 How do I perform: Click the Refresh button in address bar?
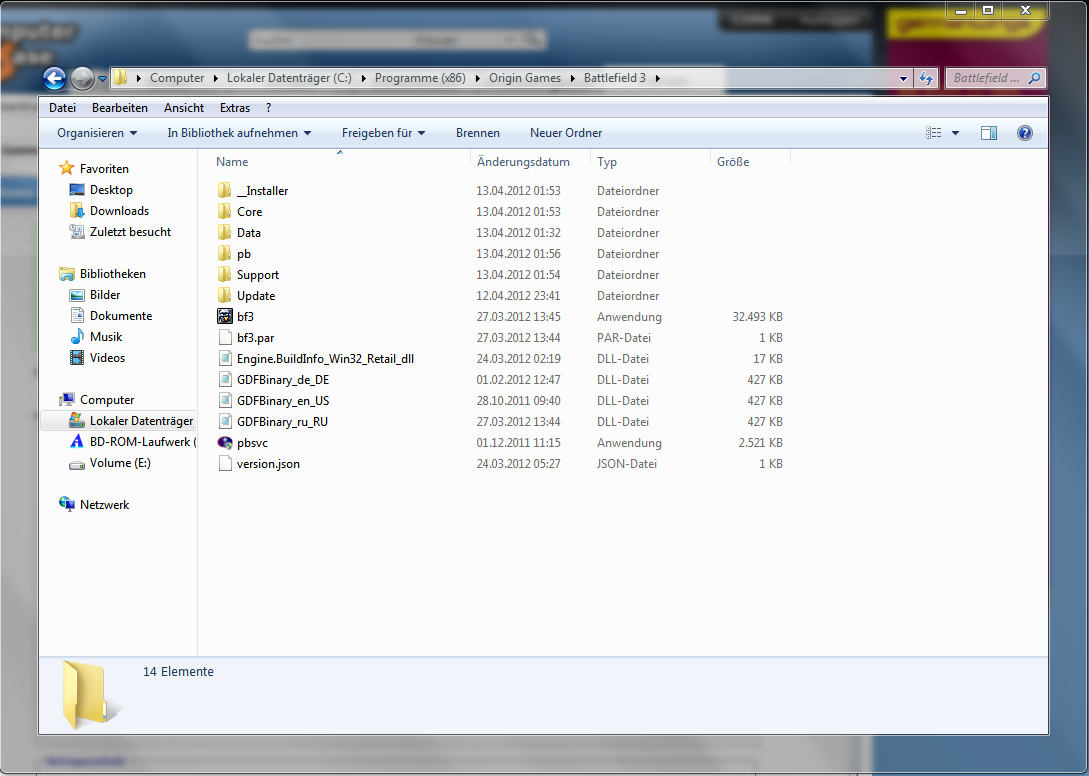pyautogui.click(x=926, y=78)
